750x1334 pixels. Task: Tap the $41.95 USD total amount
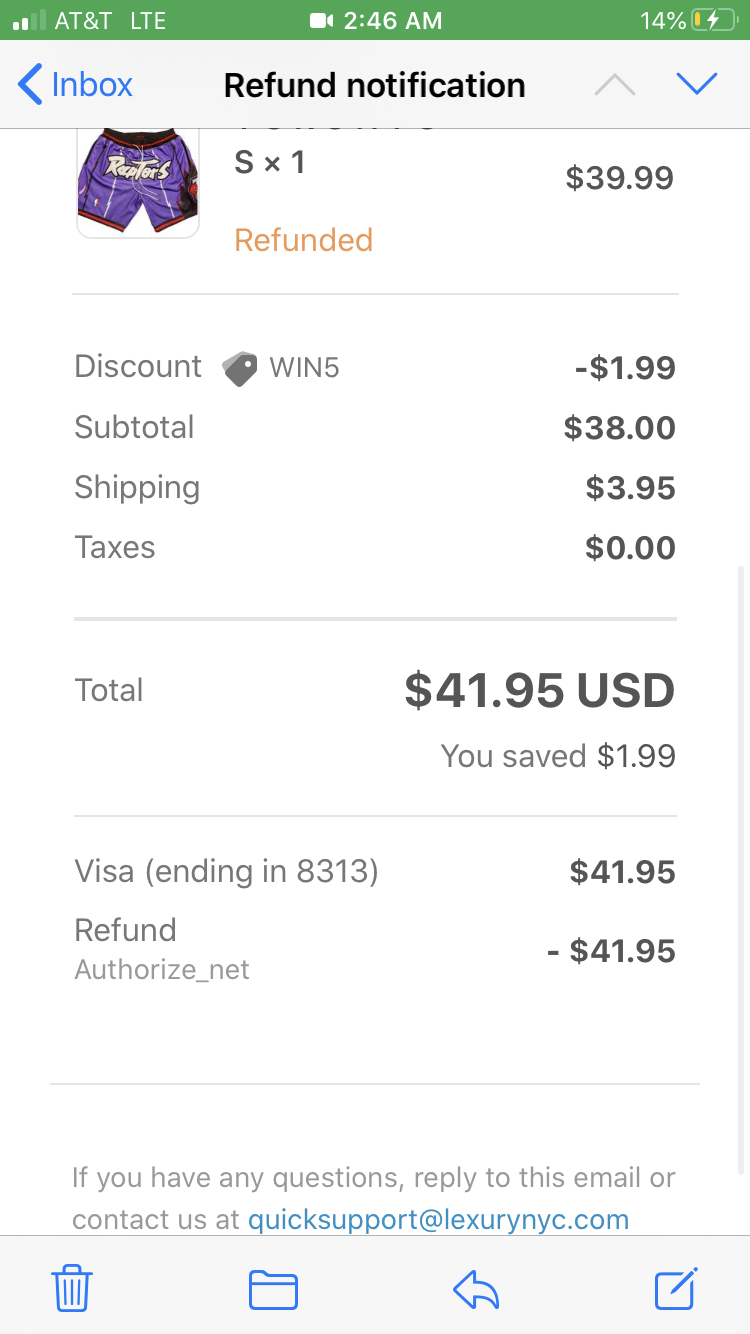pos(539,691)
